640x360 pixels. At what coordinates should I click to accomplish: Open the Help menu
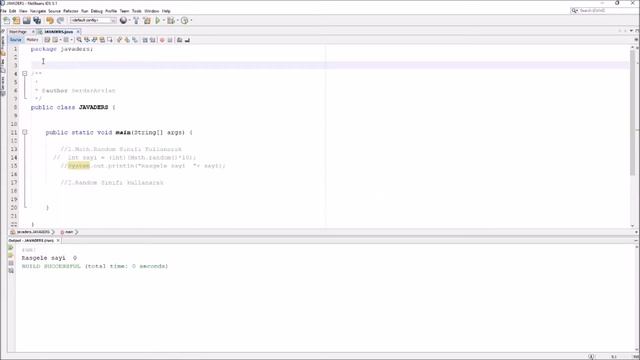tap(166, 11)
